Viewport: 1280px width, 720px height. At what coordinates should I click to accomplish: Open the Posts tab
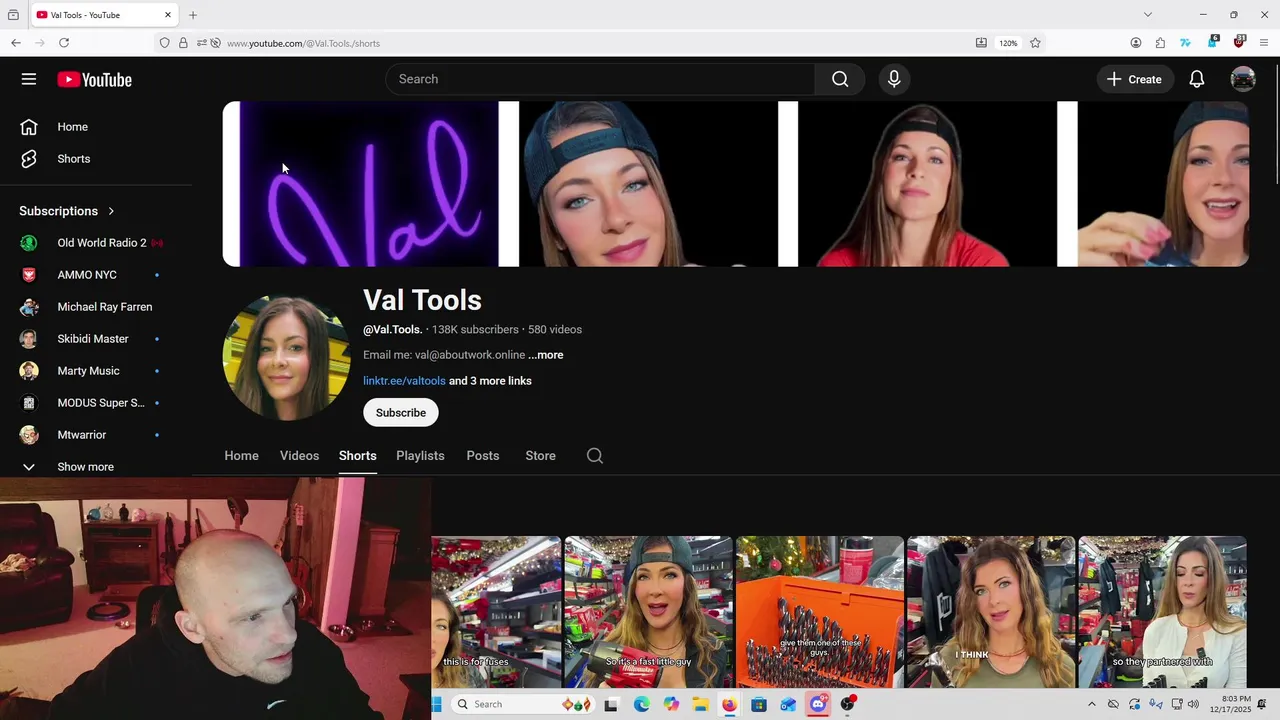[482, 456]
